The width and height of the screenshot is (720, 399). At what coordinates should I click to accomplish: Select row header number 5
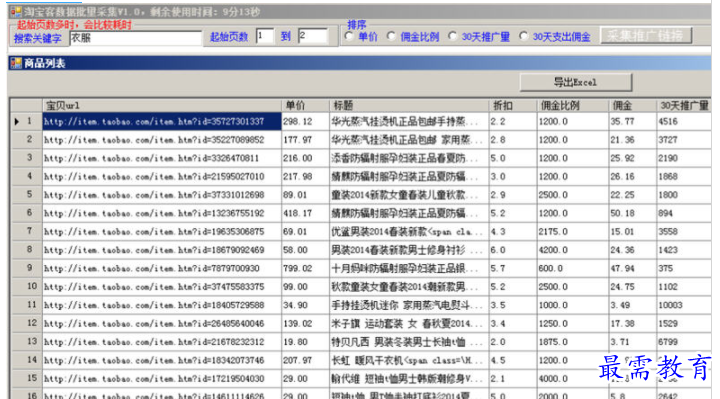click(x=26, y=195)
